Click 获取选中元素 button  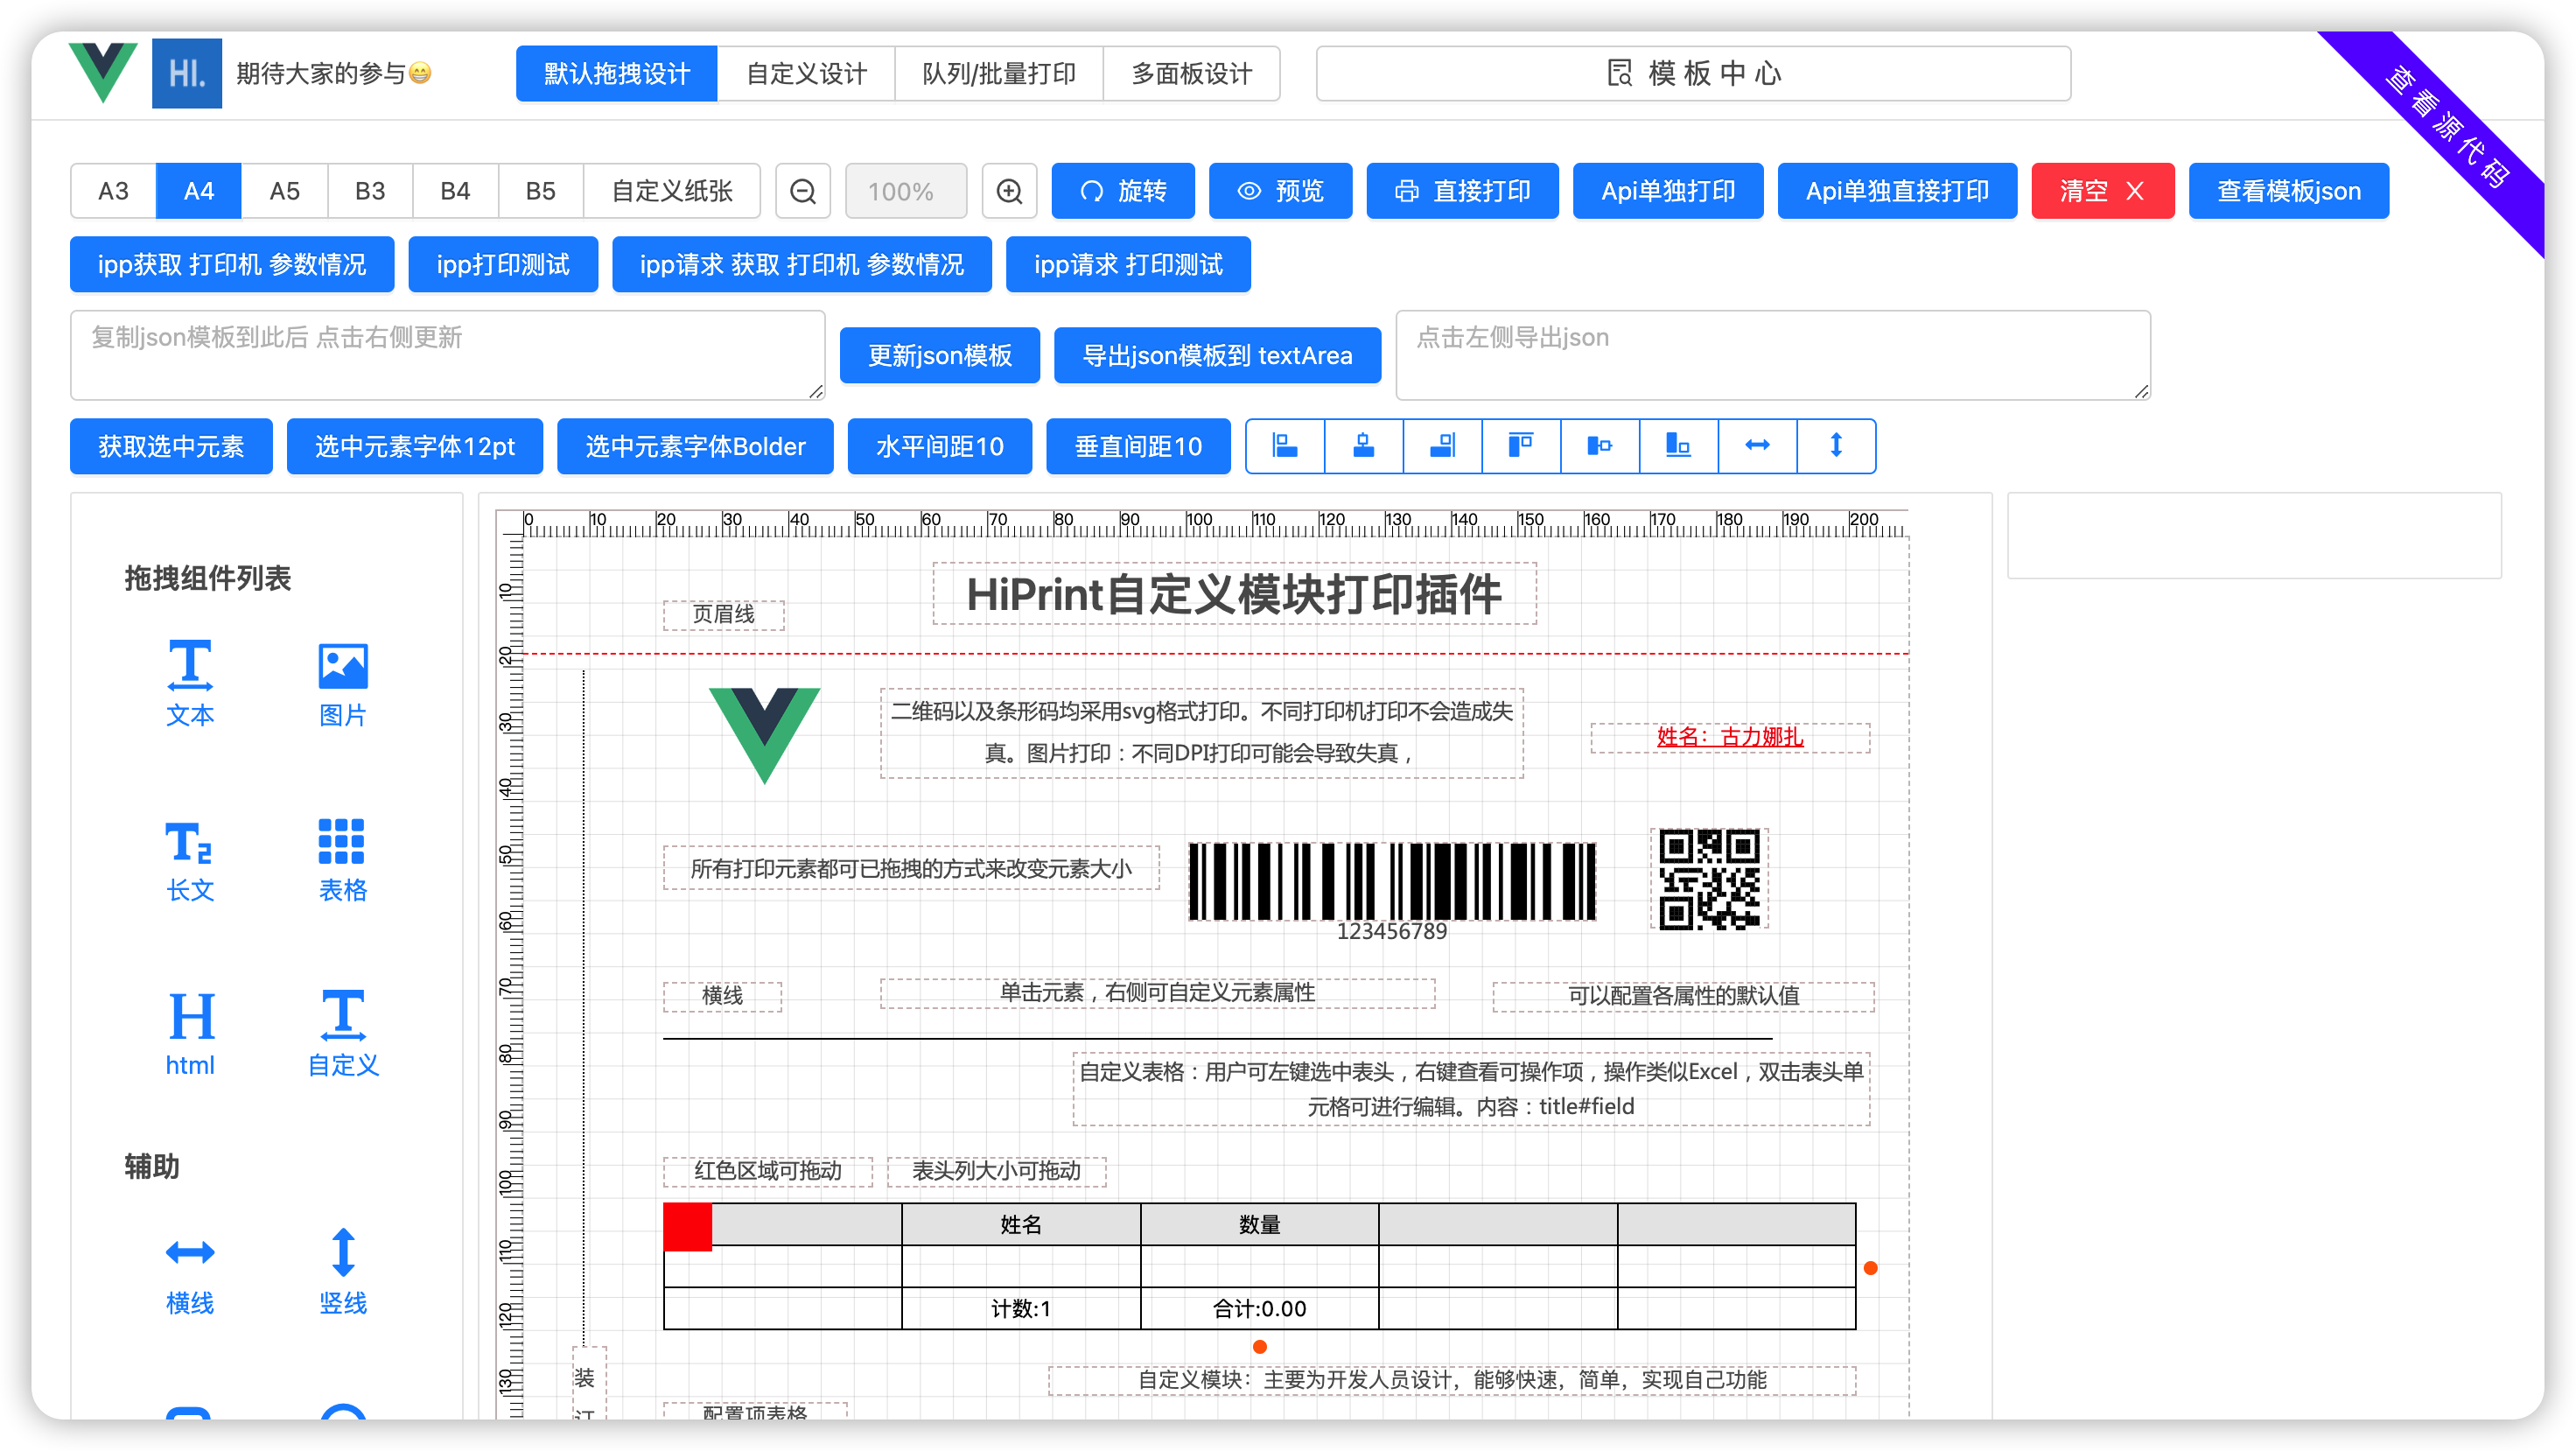pyautogui.click(x=171, y=446)
